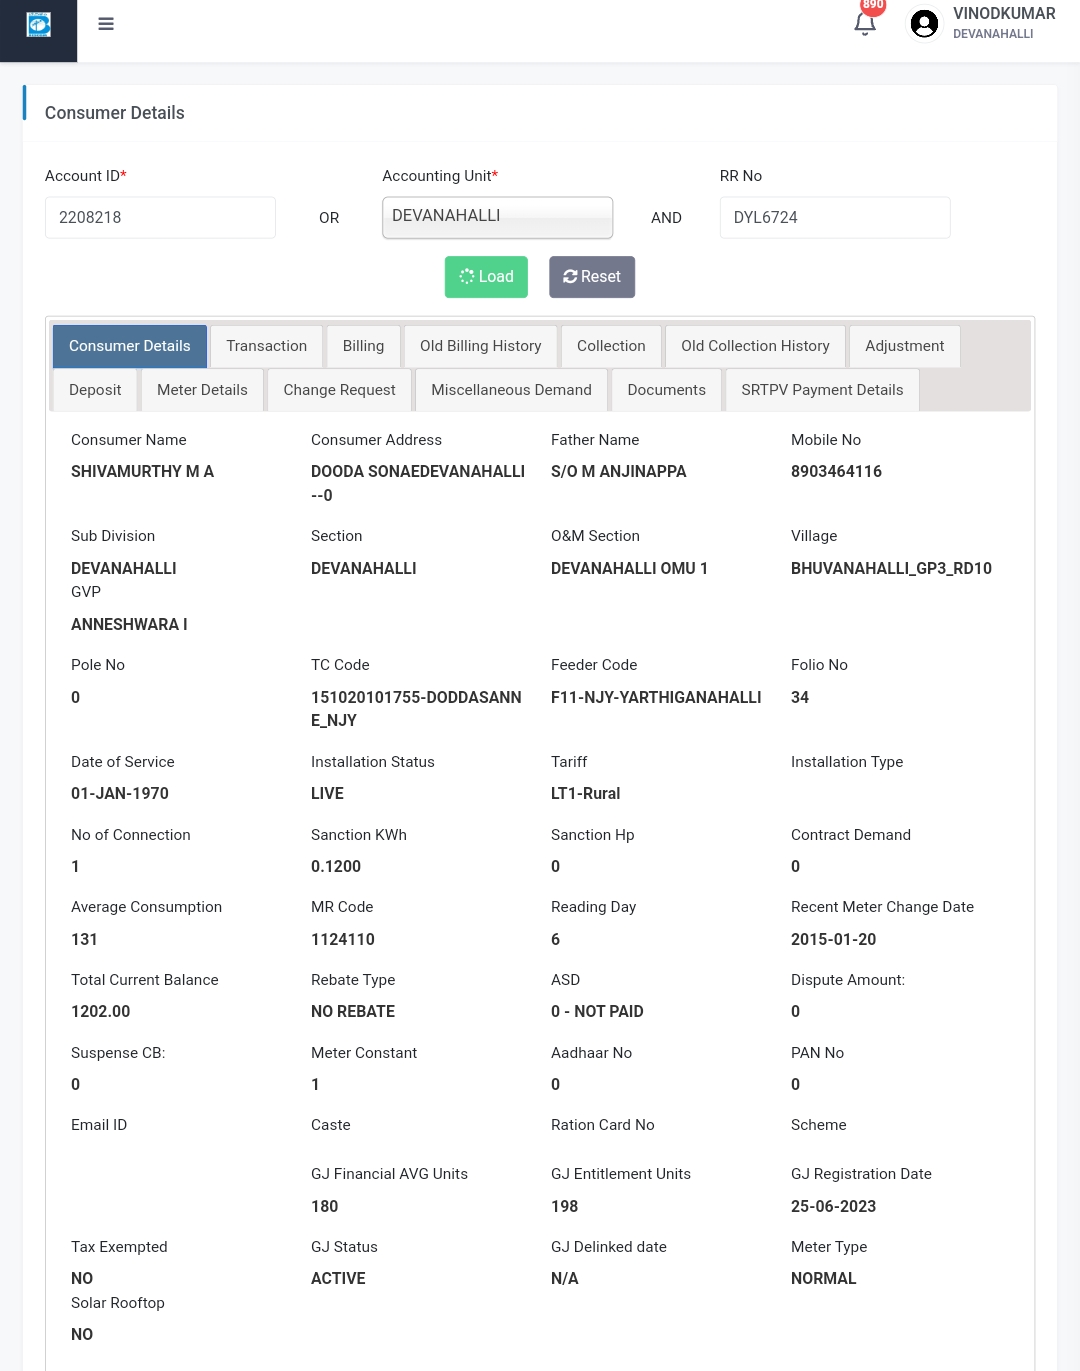Focus the Account ID input field

pos(160,217)
